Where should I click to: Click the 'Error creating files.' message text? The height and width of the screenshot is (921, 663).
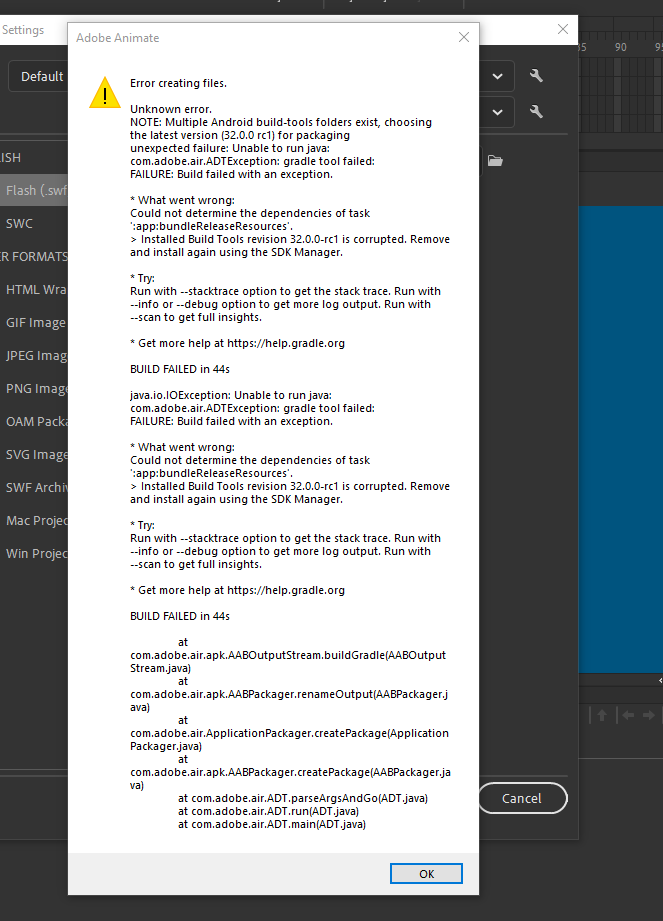(x=178, y=83)
